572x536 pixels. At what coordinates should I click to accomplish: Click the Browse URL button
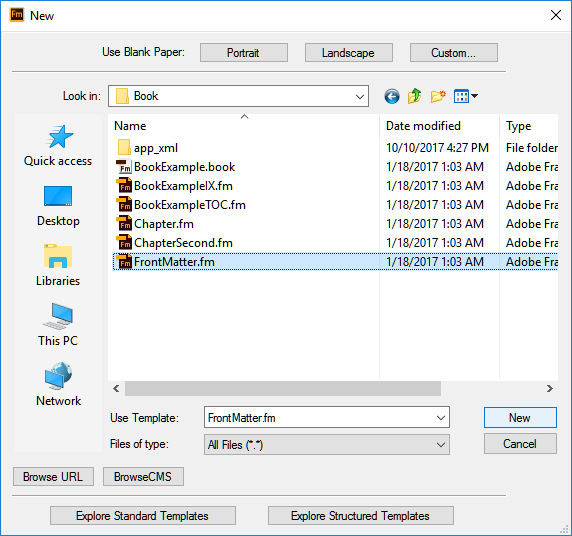click(53, 477)
